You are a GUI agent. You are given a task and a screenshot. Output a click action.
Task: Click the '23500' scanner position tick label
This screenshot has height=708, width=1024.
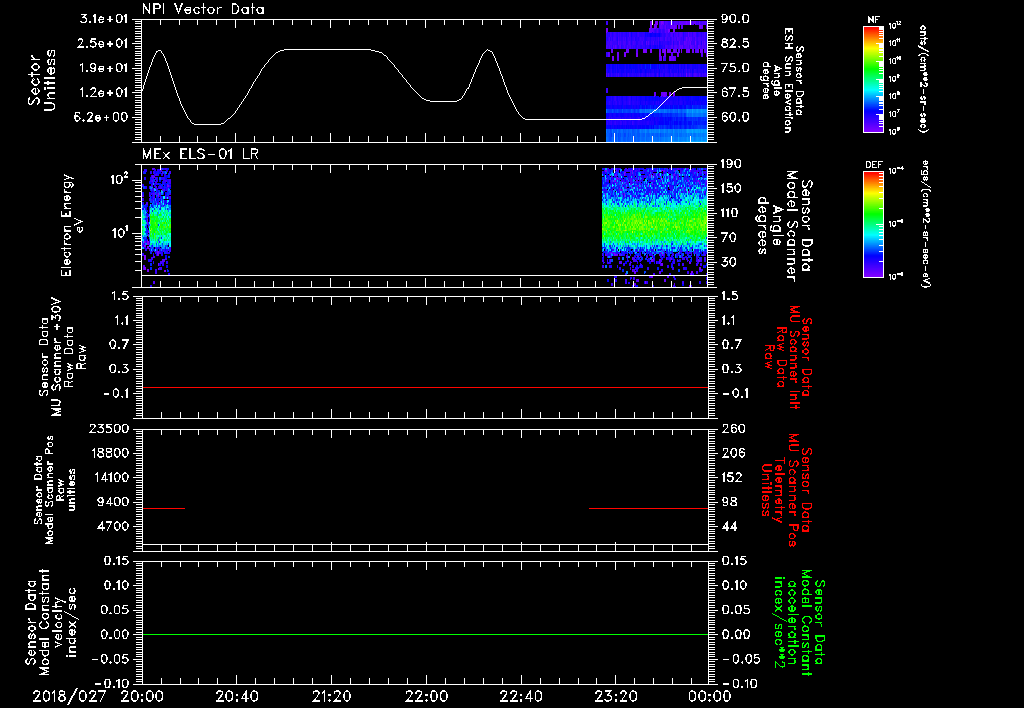[x=110, y=428]
